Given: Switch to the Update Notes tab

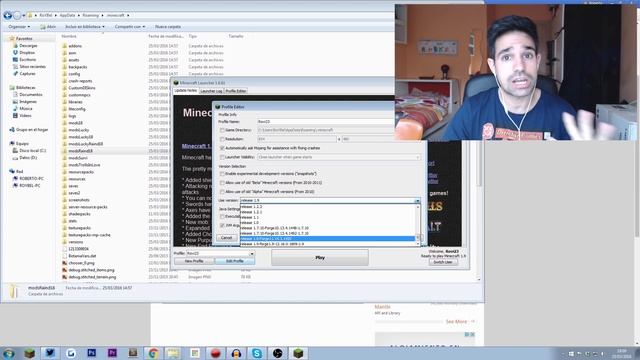Looking at the screenshot, I should 186,91.
